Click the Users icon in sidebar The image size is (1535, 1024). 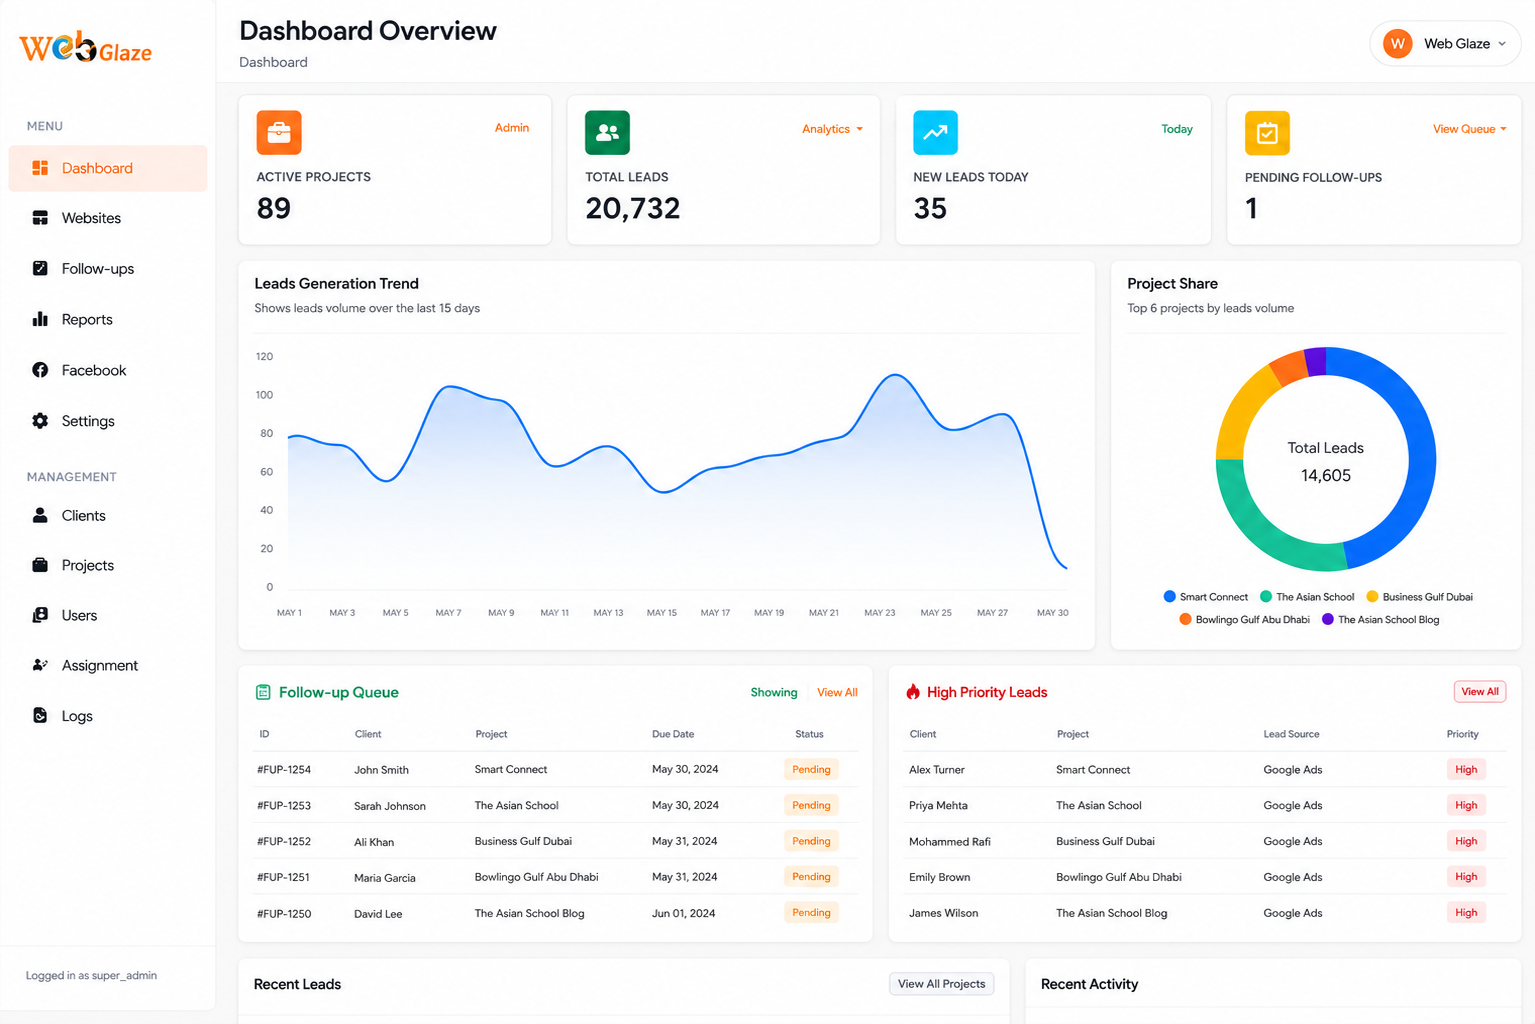click(x=40, y=615)
